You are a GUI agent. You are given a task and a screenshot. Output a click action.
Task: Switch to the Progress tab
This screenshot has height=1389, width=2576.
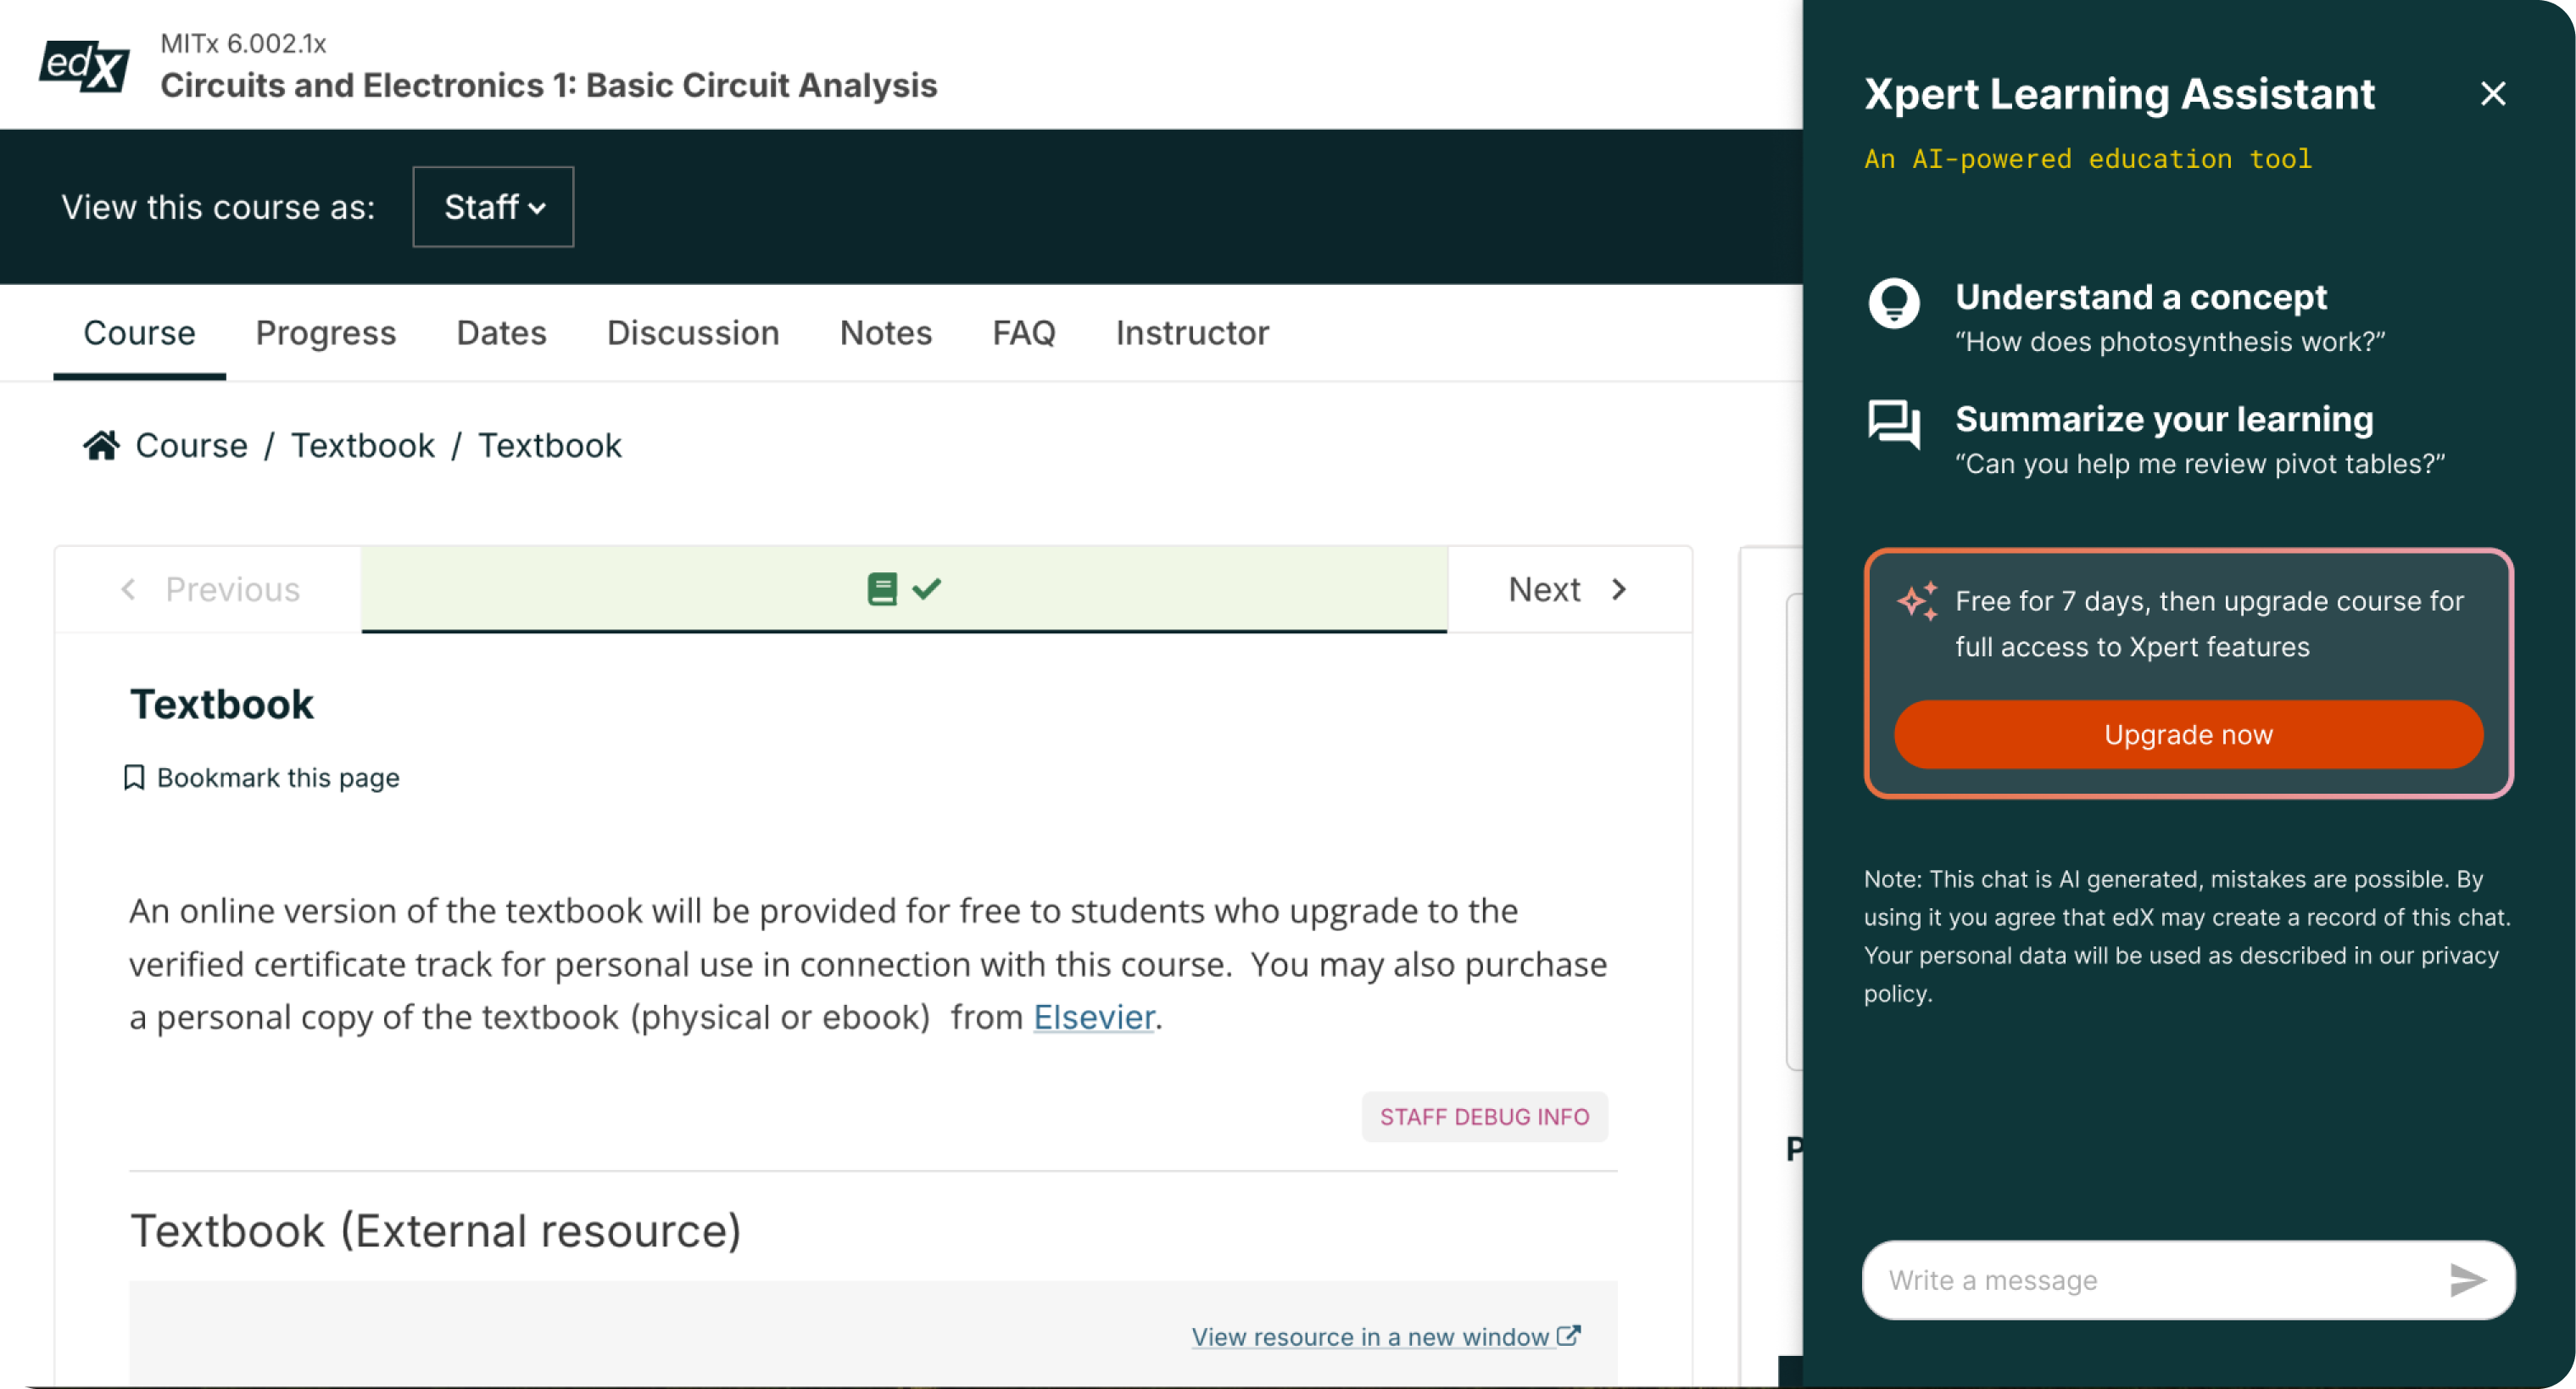(326, 333)
